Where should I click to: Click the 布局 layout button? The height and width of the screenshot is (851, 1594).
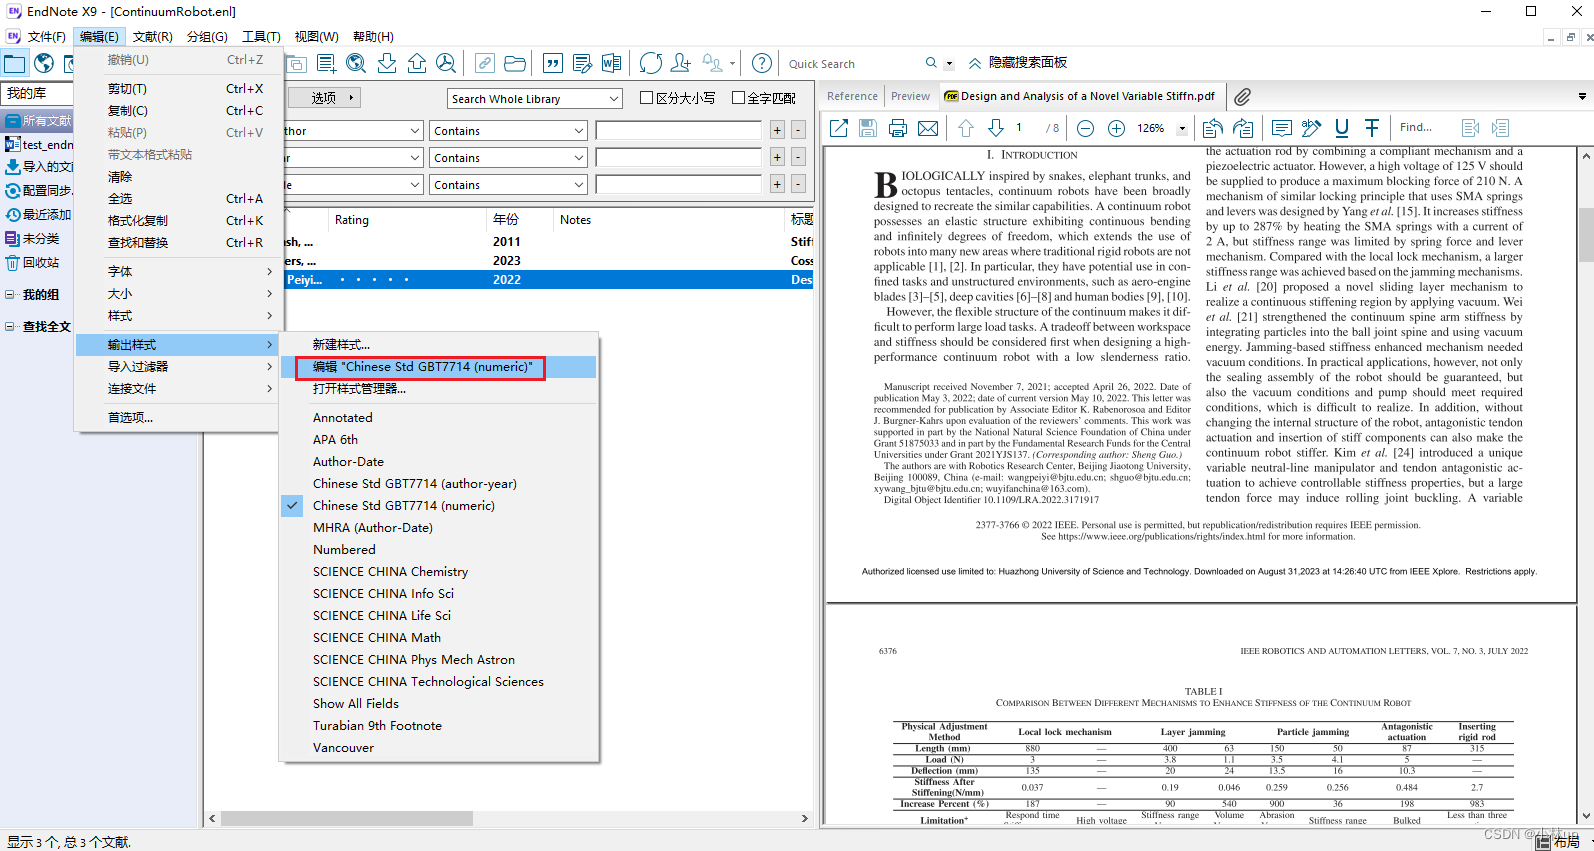click(x=1557, y=842)
